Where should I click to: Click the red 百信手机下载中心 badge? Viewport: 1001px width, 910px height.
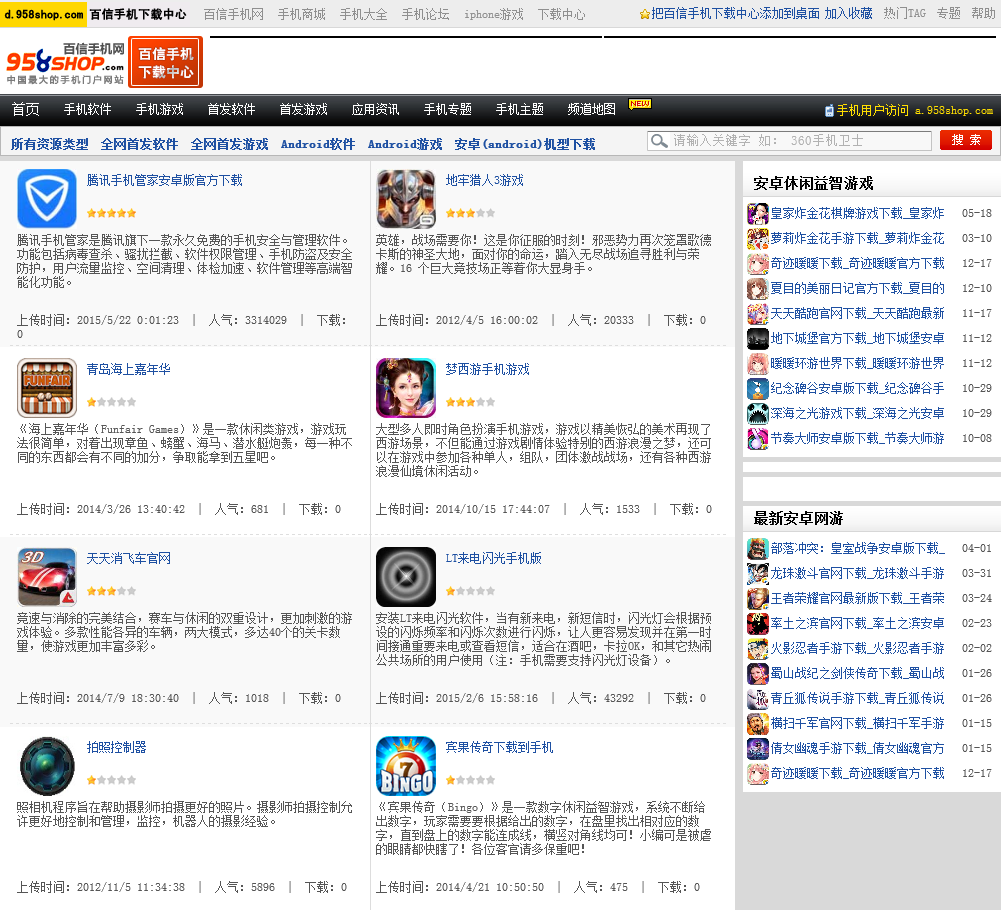[165, 62]
